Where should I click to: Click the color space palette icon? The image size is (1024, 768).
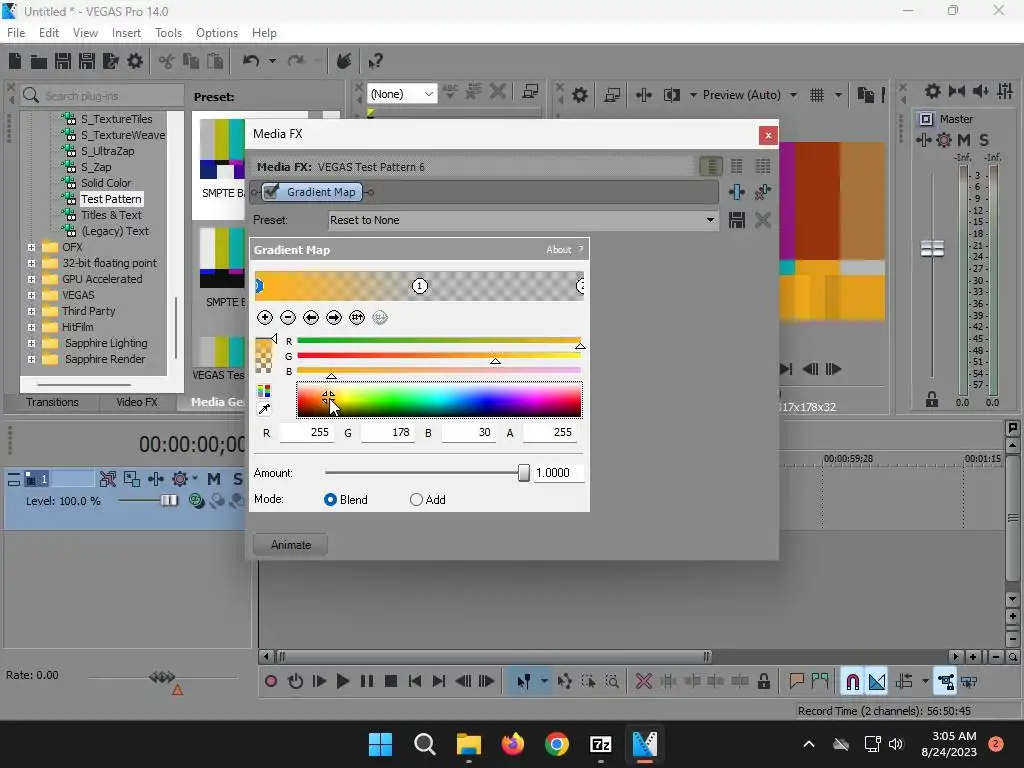pos(264,391)
